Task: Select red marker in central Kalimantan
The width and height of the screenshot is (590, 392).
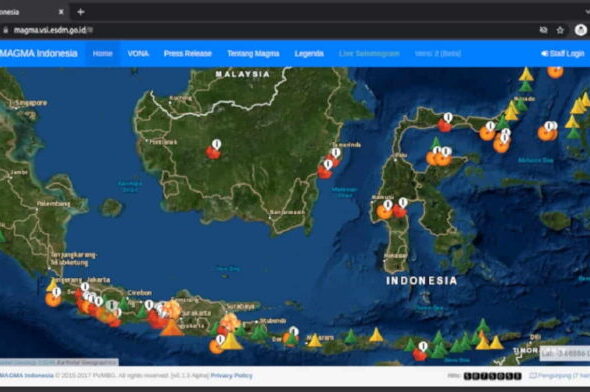Action: 213,152
